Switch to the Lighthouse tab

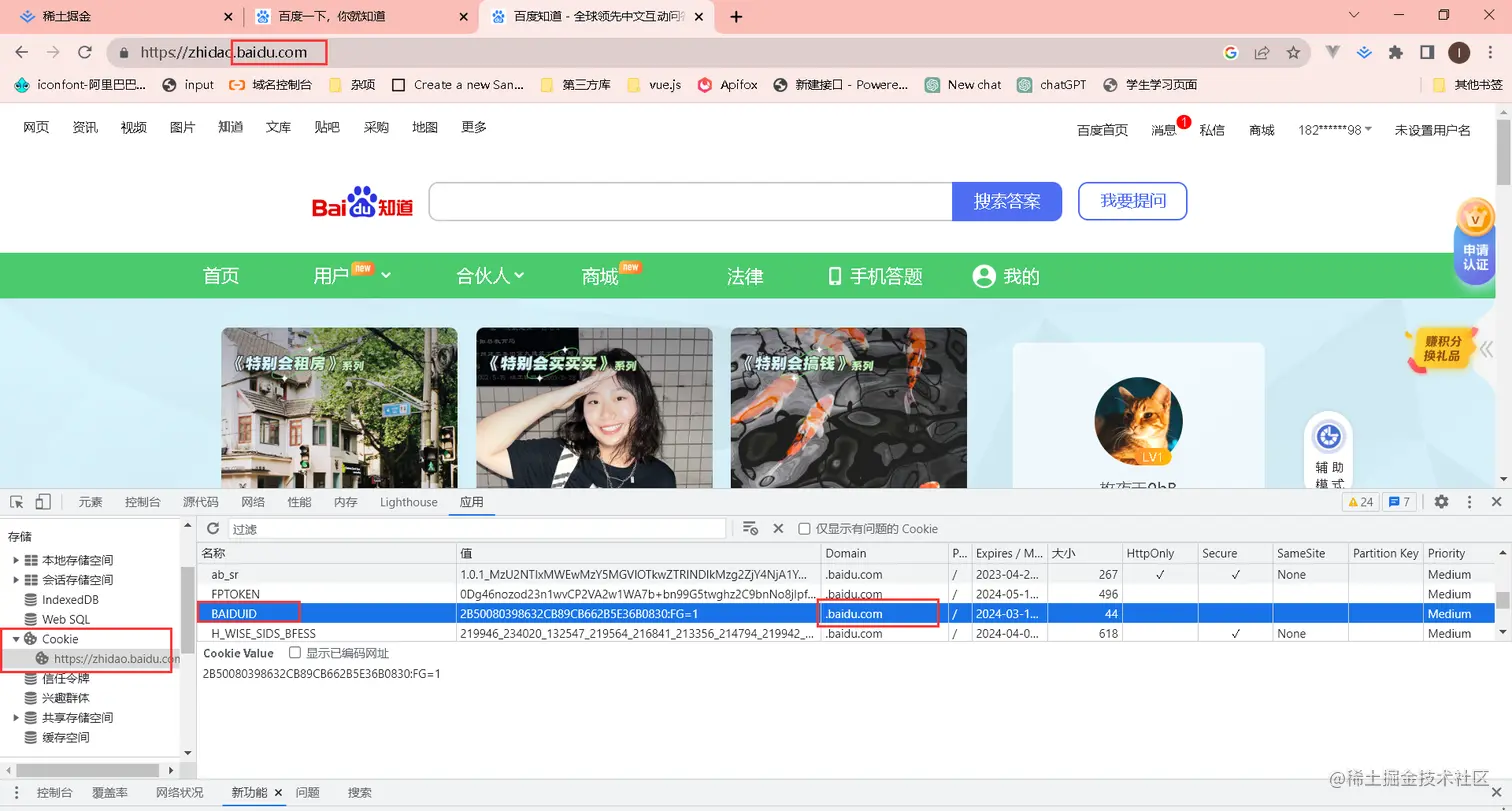click(x=408, y=502)
